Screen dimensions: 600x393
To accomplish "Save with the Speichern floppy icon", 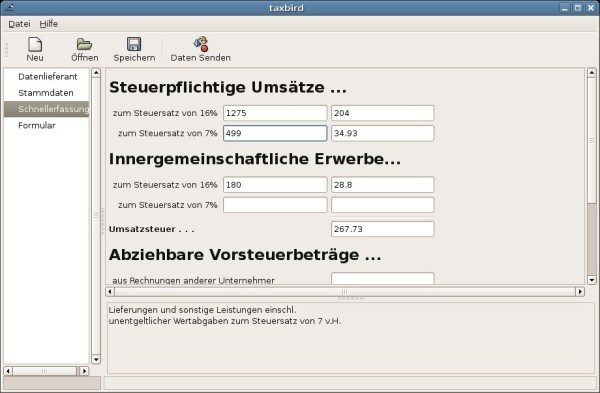I will pos(134,44).
